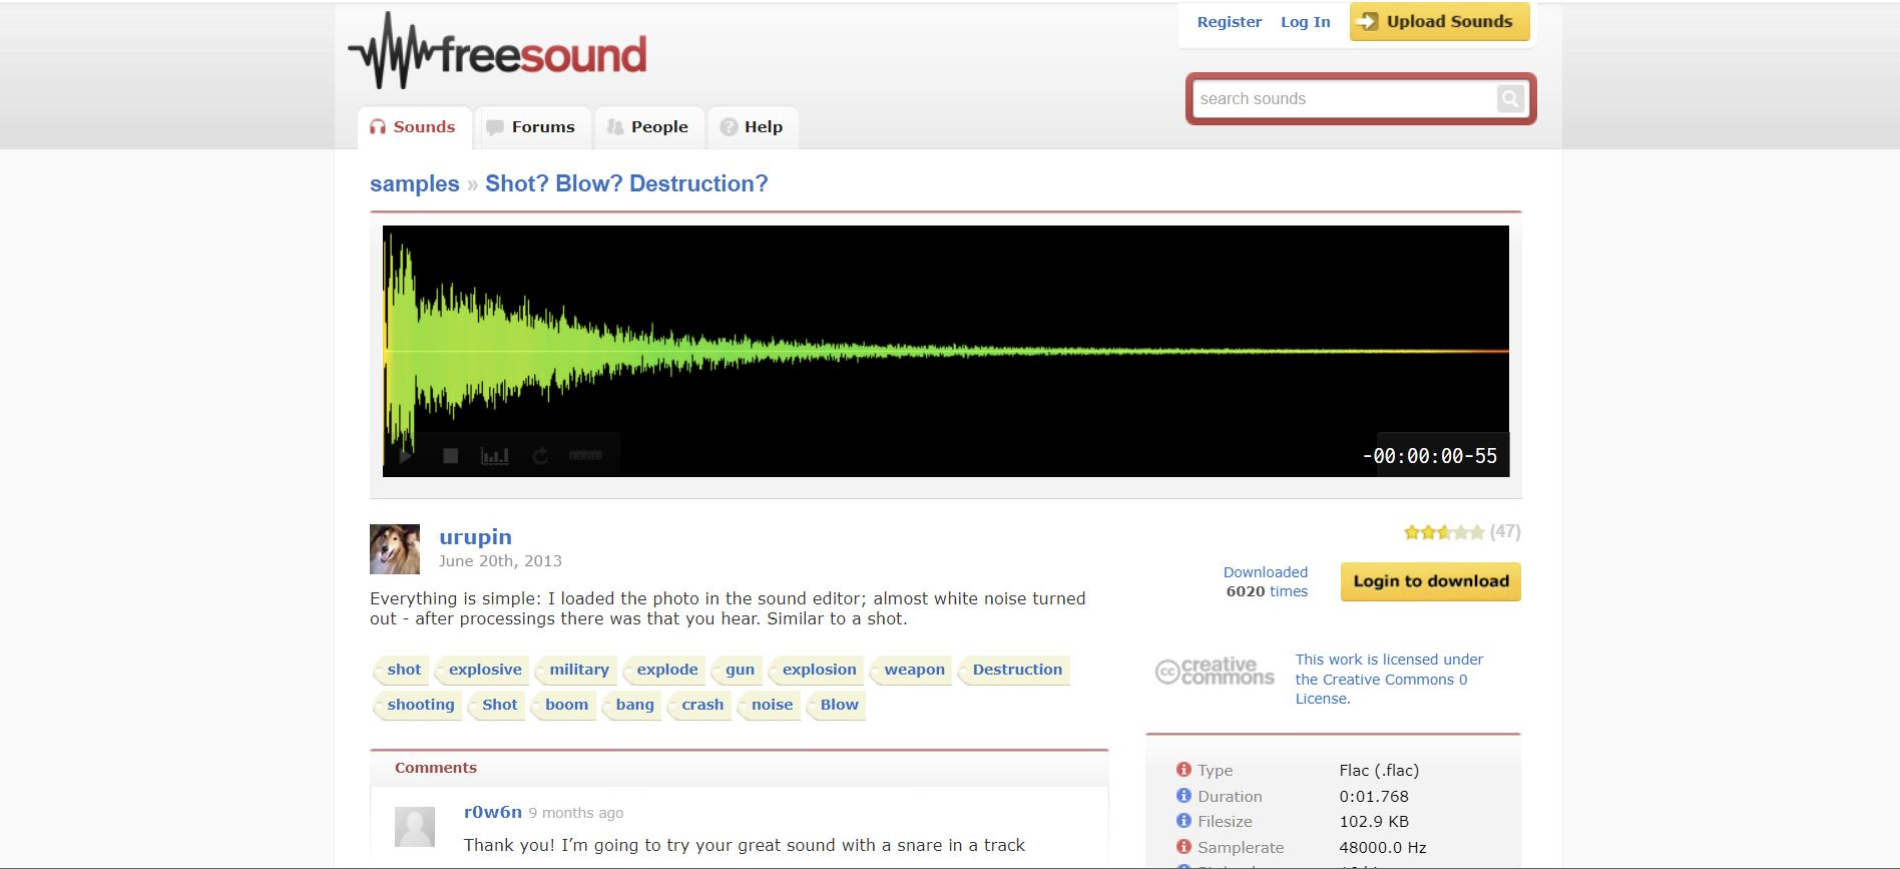
Task: Open the Shot? Blow? Destruction? title link
Action: pos(626,184)
